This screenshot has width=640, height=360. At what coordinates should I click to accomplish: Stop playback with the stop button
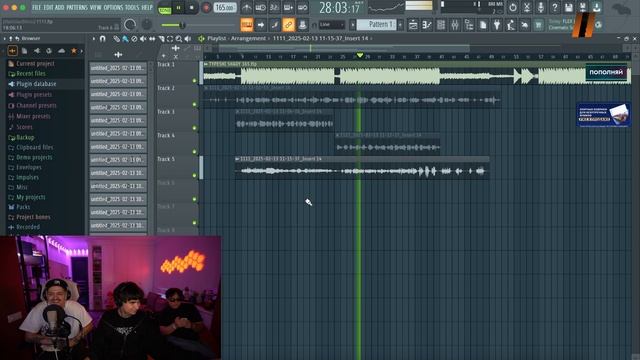click(x=192, y=8)
